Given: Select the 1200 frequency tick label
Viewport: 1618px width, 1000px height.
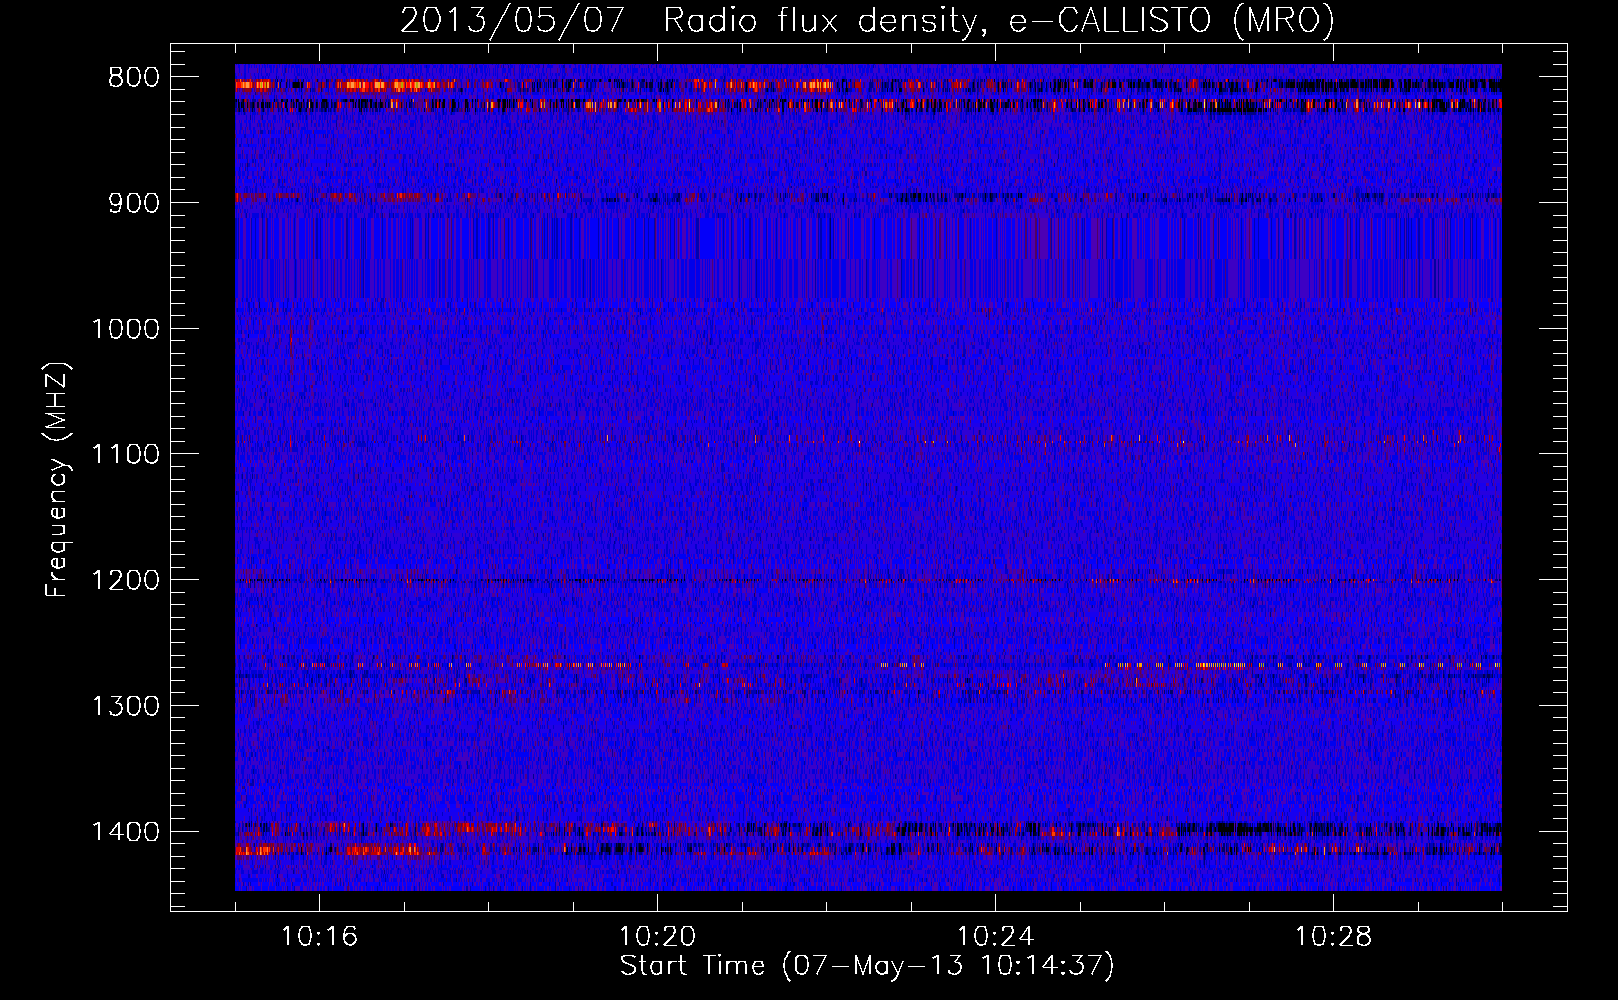Looking at the screenshot, I should [x=125, y=581].
